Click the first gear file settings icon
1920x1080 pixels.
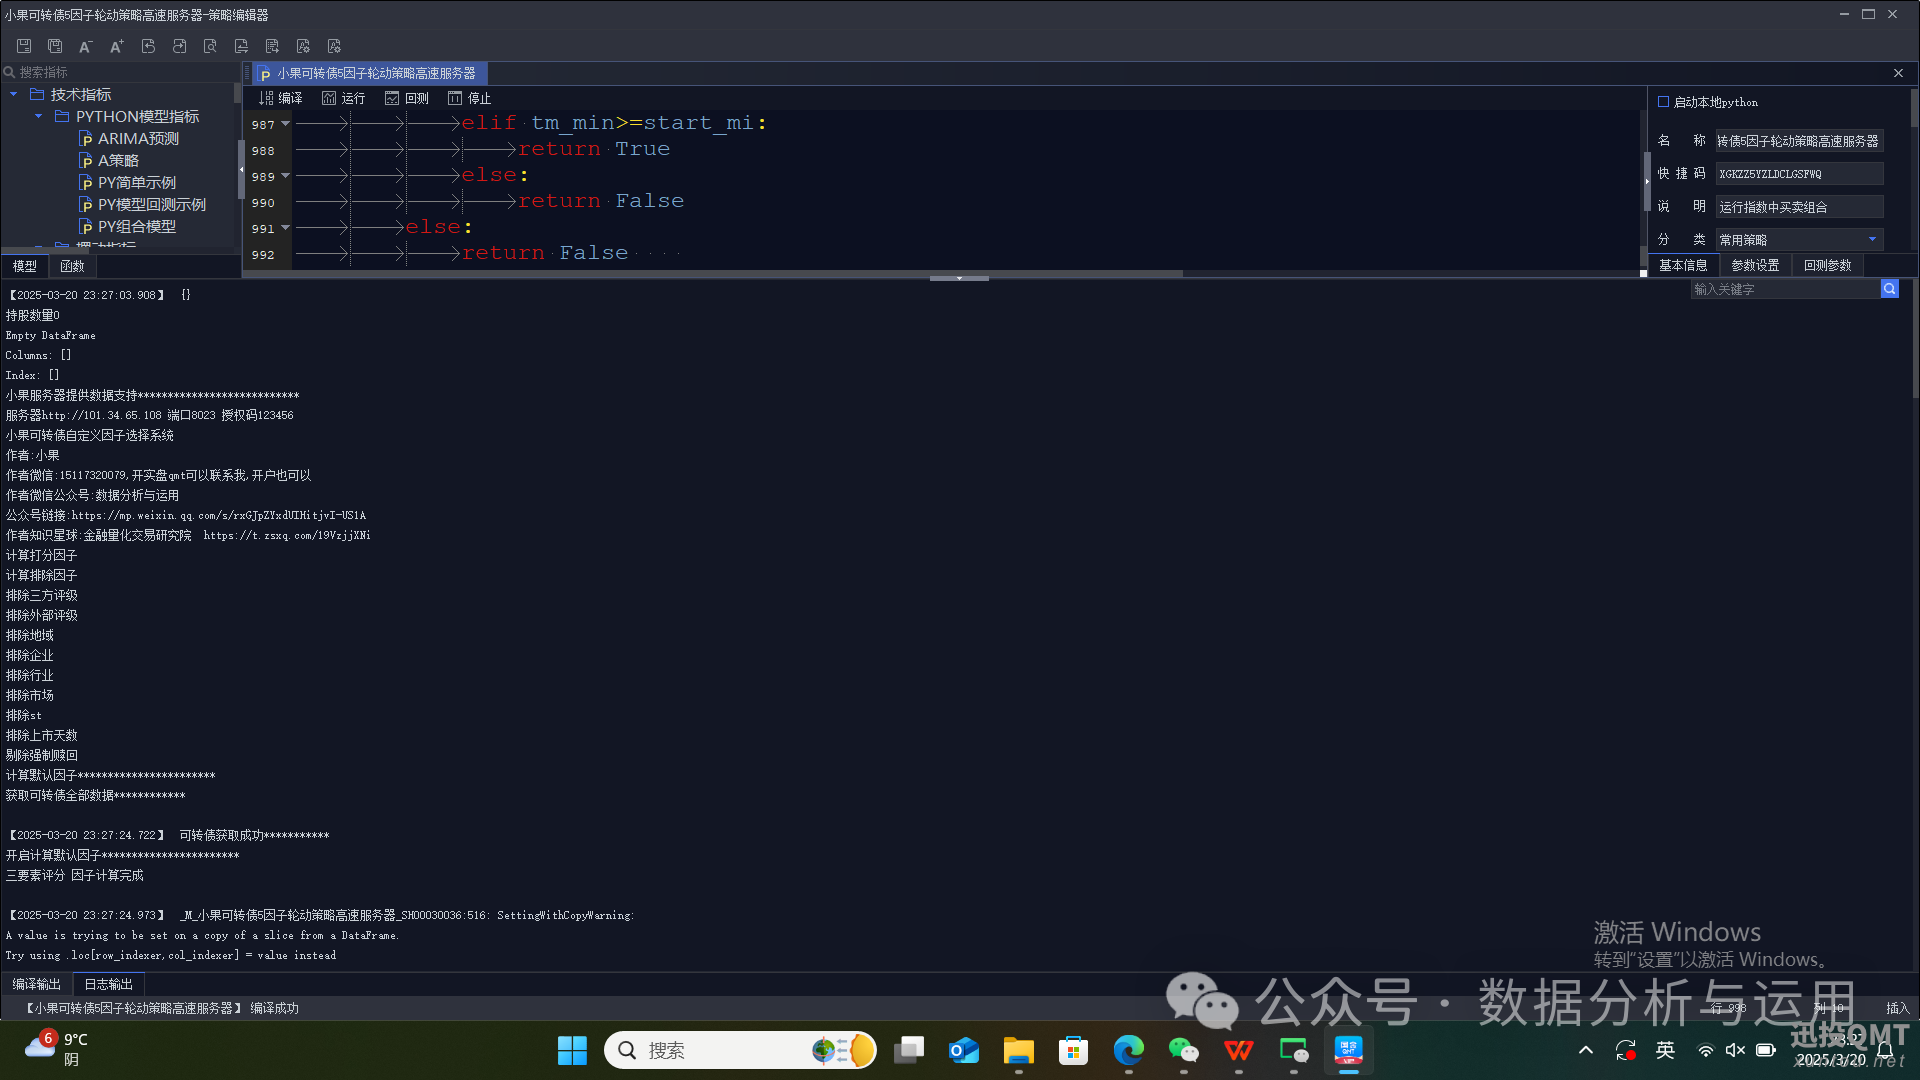(303, 46)
